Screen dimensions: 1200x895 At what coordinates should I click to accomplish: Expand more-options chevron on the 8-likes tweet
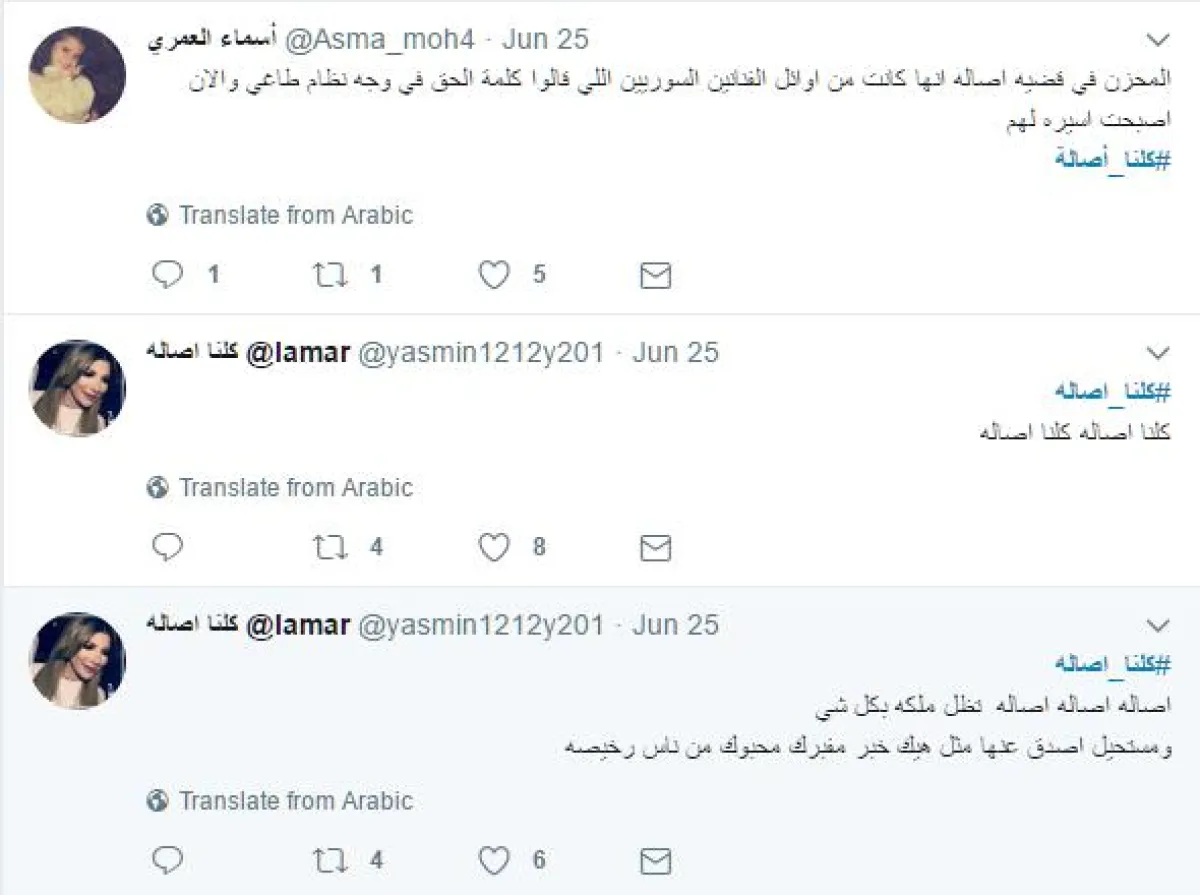1157,353
